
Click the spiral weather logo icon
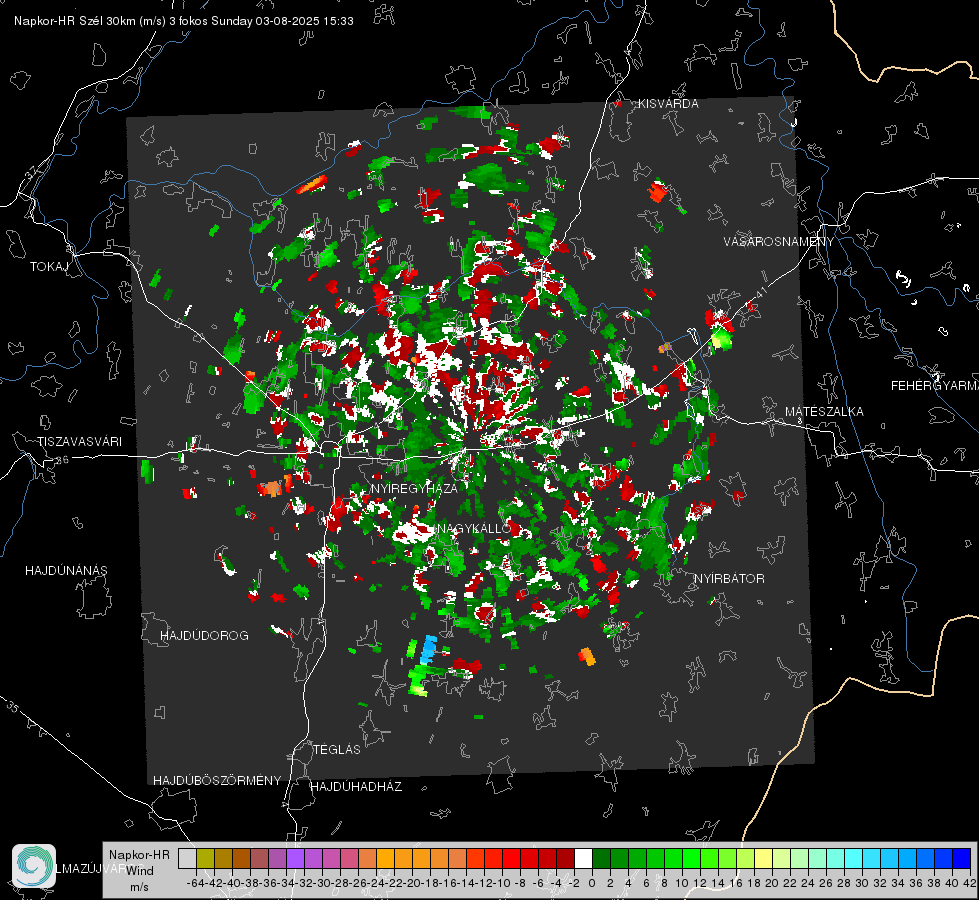tap(34, 866)
